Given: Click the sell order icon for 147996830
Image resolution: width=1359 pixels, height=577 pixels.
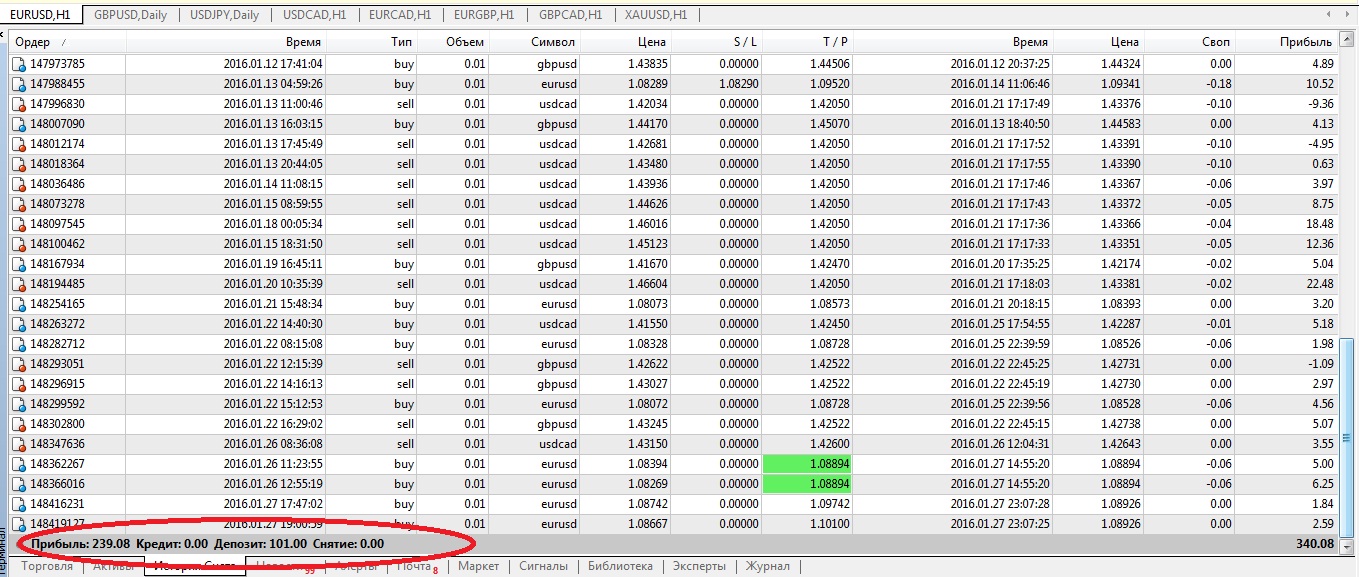Looking at the screenshot, I should coord(19,104).
